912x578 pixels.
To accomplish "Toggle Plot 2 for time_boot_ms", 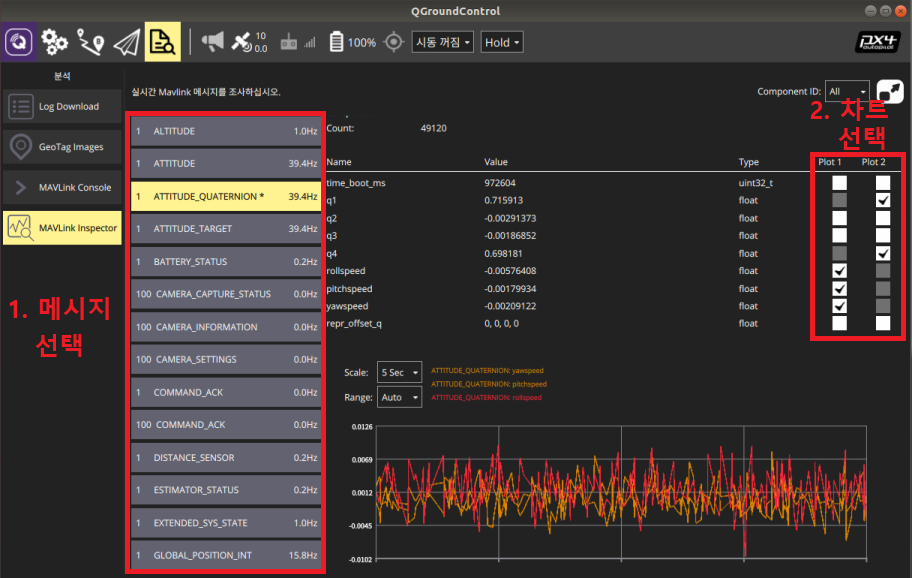I will pyautogui.click(x=883, y=183).
